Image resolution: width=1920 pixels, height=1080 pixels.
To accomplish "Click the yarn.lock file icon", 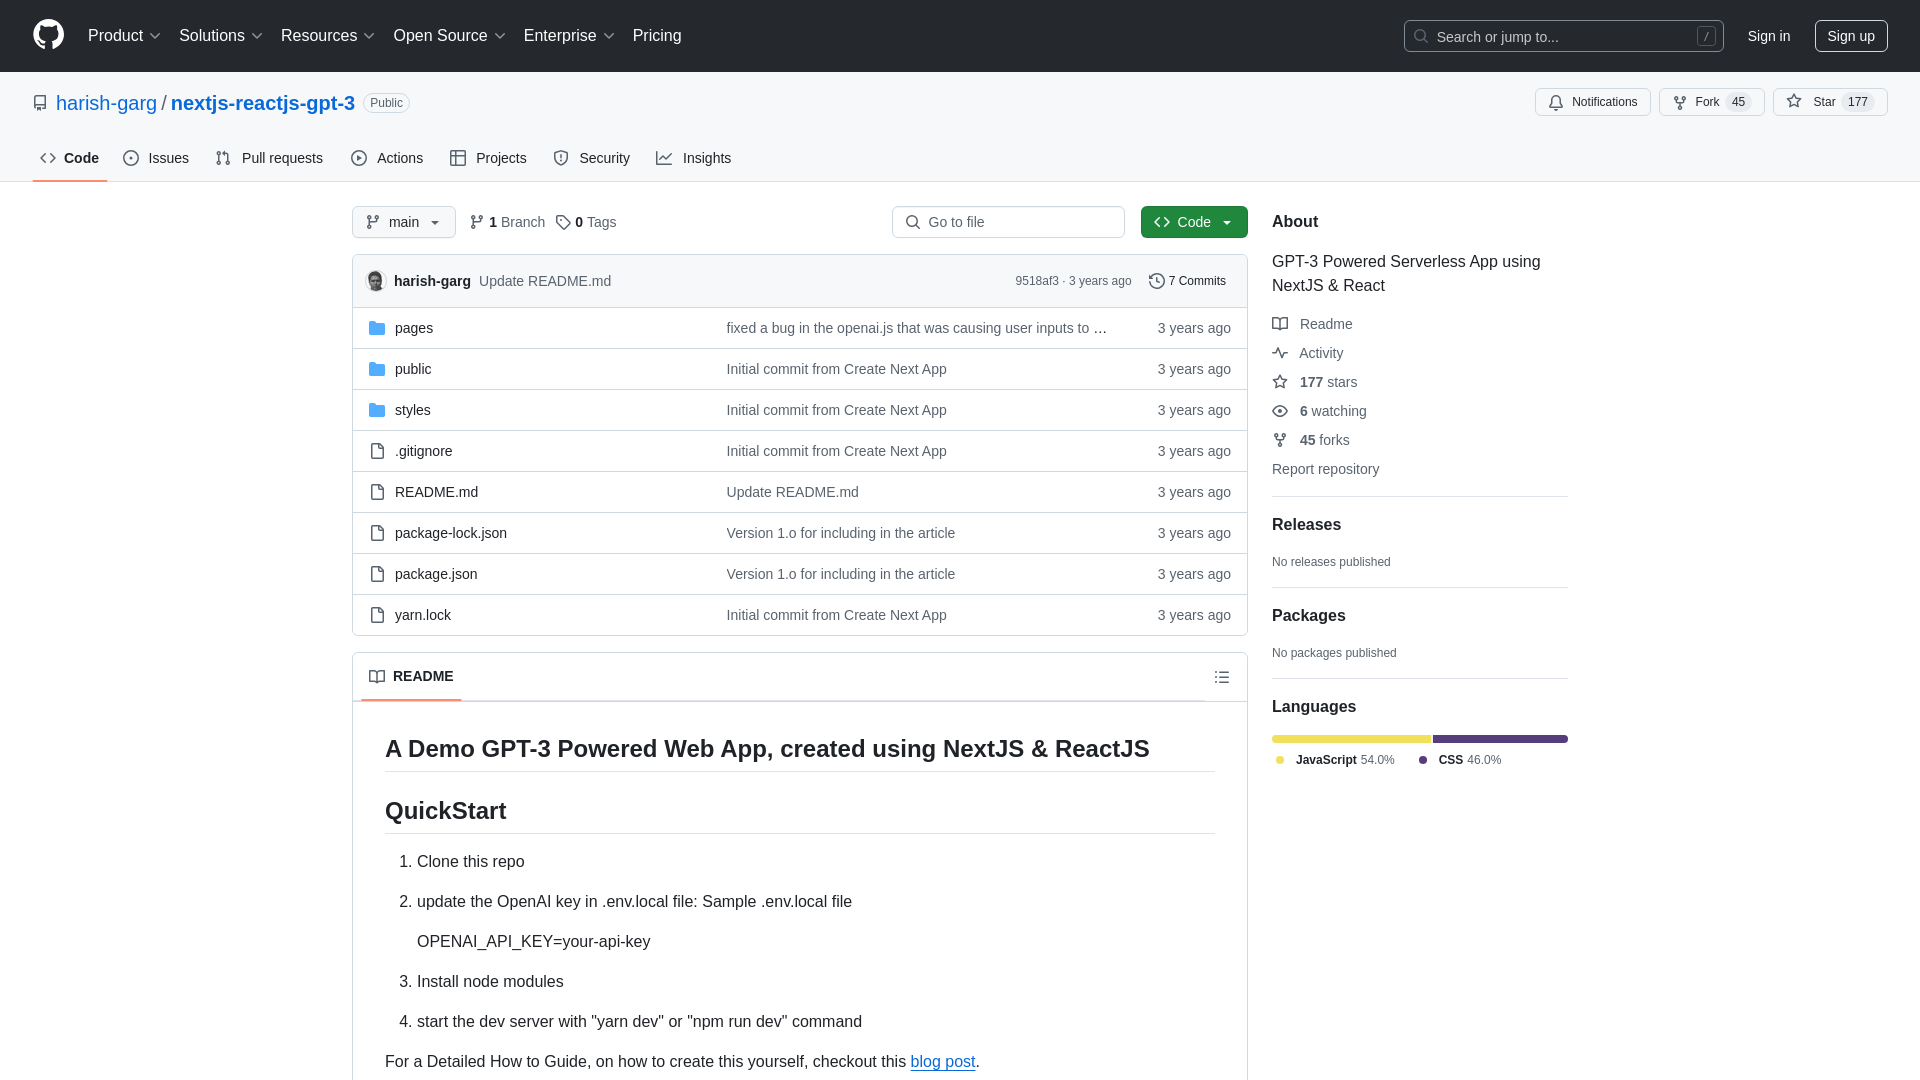I will coord(377,615).
